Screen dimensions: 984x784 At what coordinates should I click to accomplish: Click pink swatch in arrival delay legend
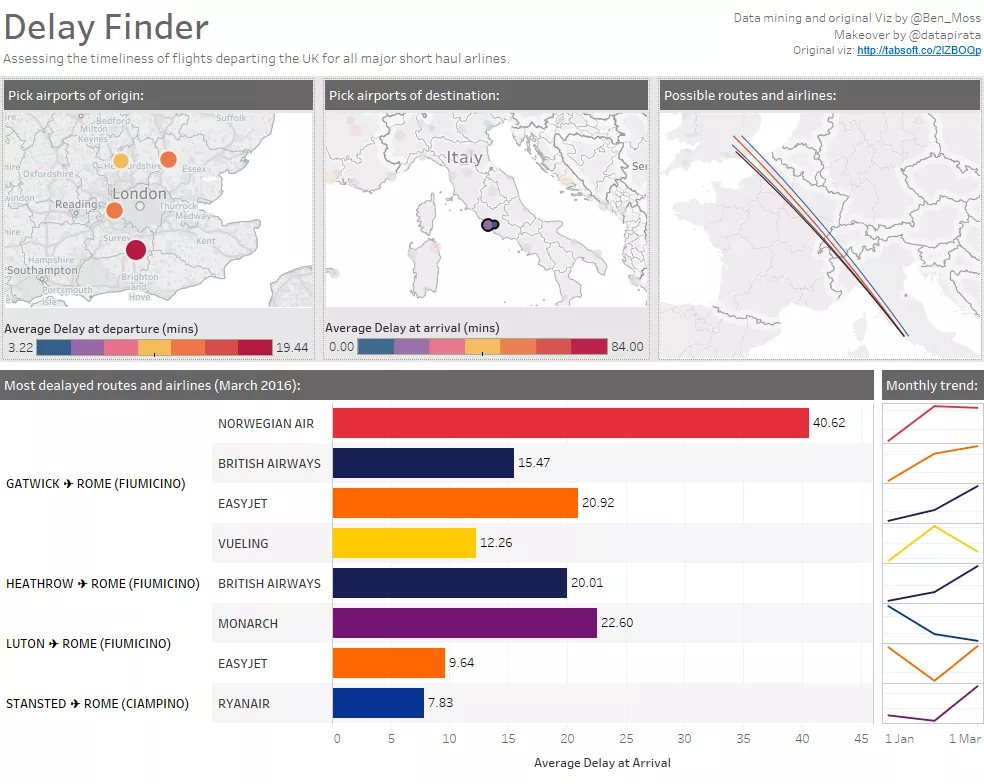point(447,346)
